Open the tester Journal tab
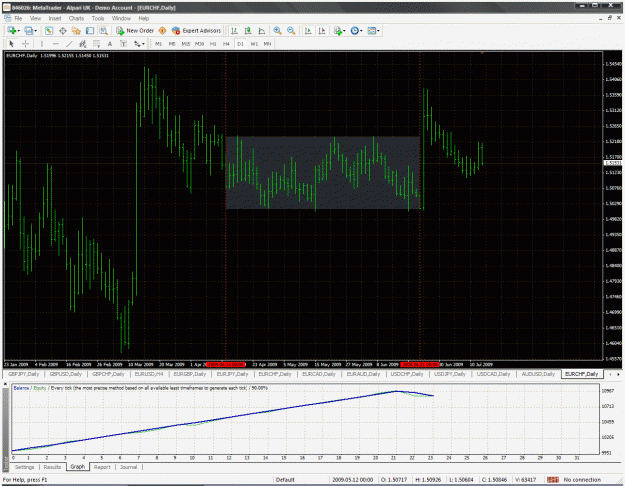 pos(128,467)
